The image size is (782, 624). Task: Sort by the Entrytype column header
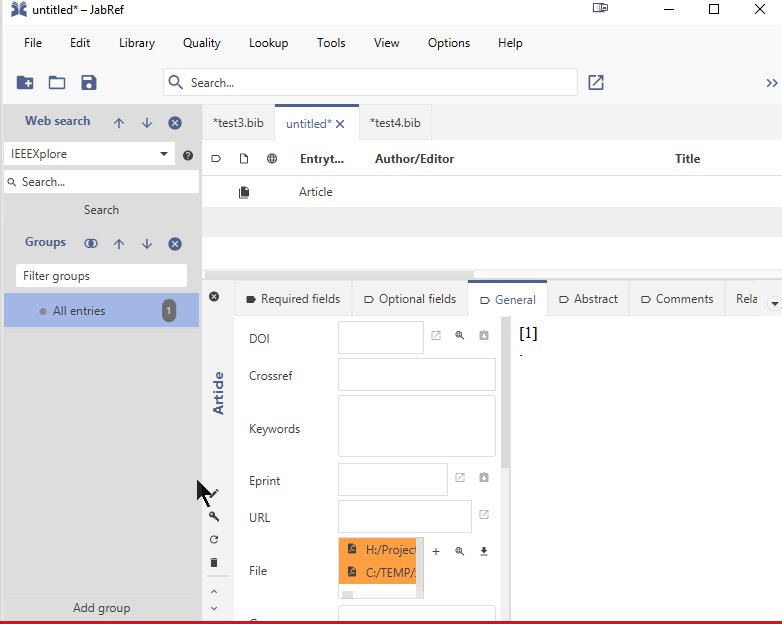pyautogui.click(x=322, y=159)
